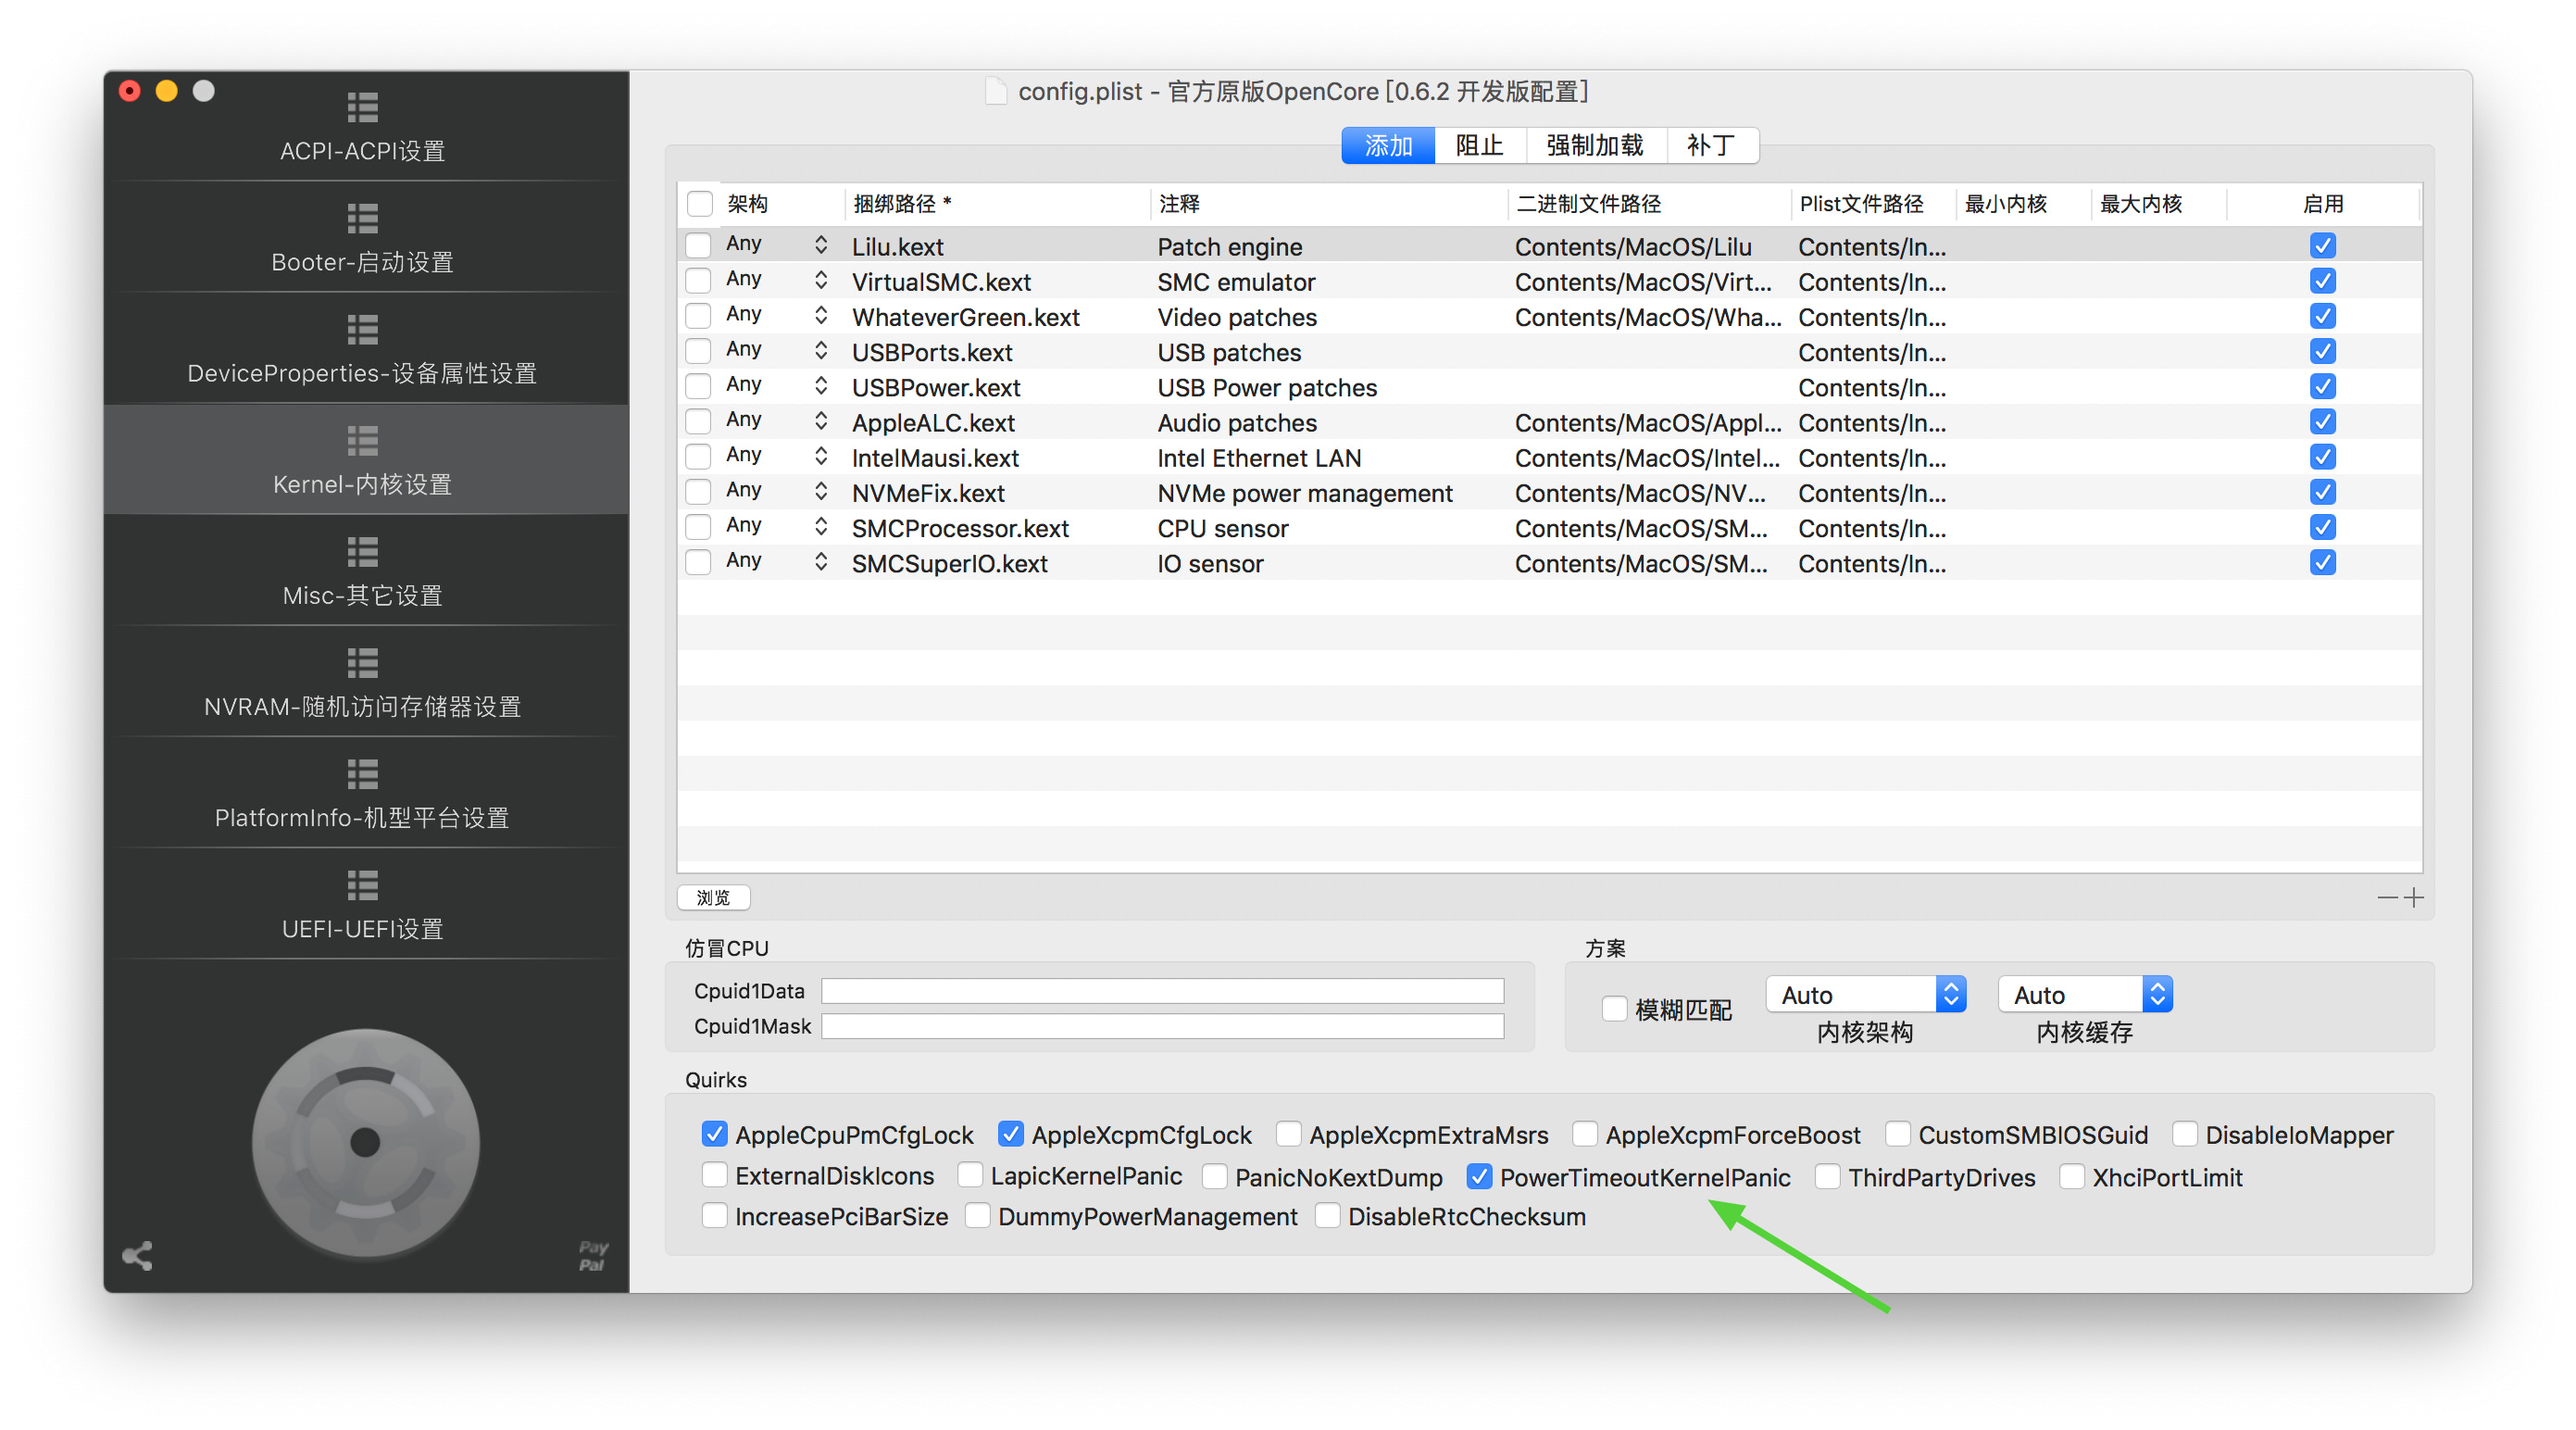Uncheck PowerTimeoutKernelPanic quirk
Viewport: 2576px width, 1430px height.
[x=1479, y=1177]
